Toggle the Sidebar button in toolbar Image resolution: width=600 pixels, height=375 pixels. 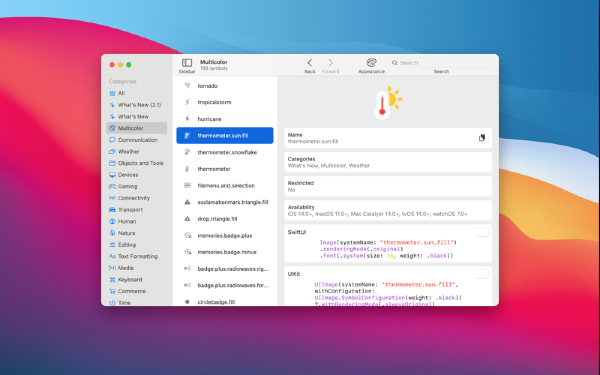click(187, 65)
